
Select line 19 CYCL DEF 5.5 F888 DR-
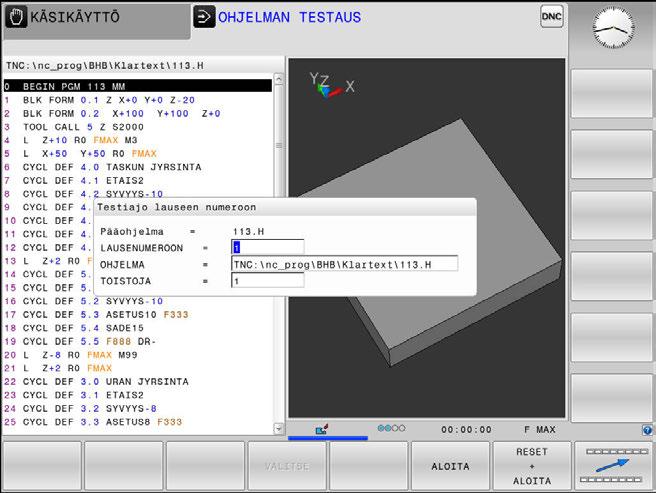click(138, 341)
